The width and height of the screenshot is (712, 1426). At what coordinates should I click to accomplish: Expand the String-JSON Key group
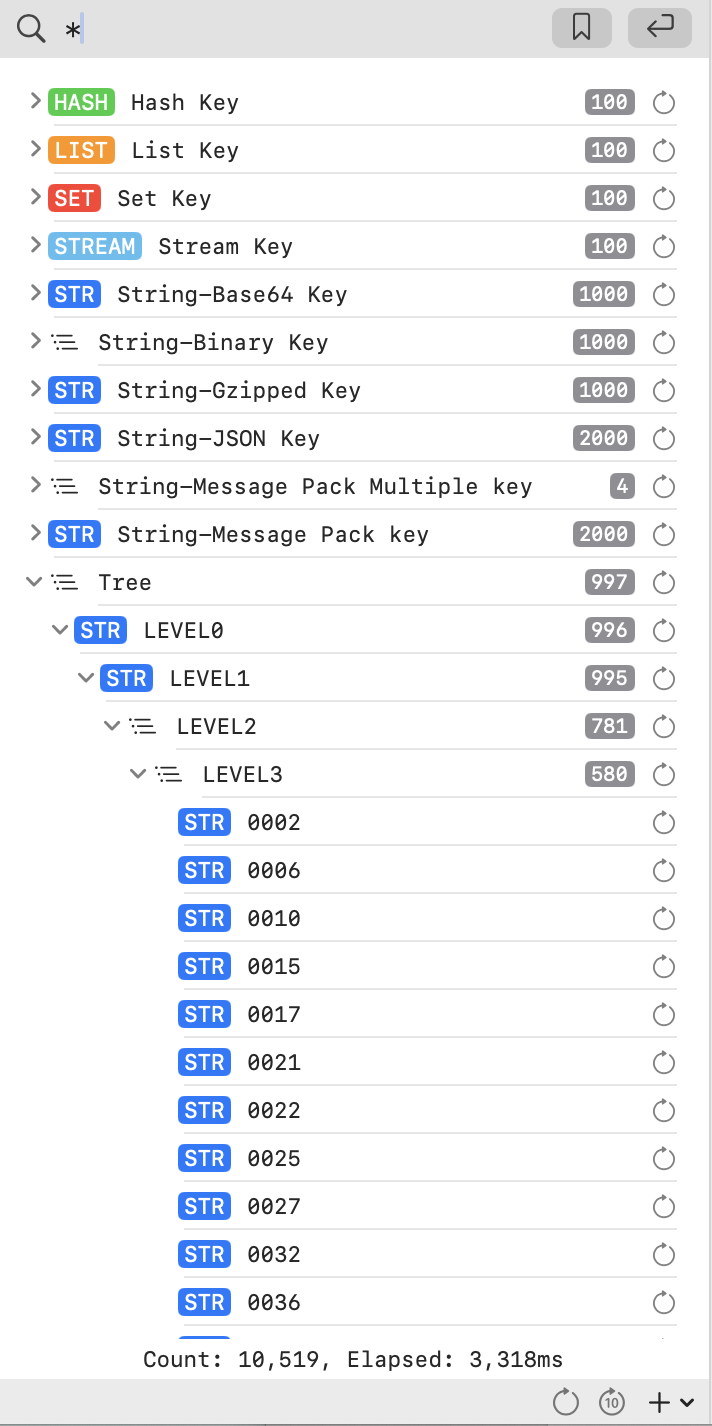35,437
